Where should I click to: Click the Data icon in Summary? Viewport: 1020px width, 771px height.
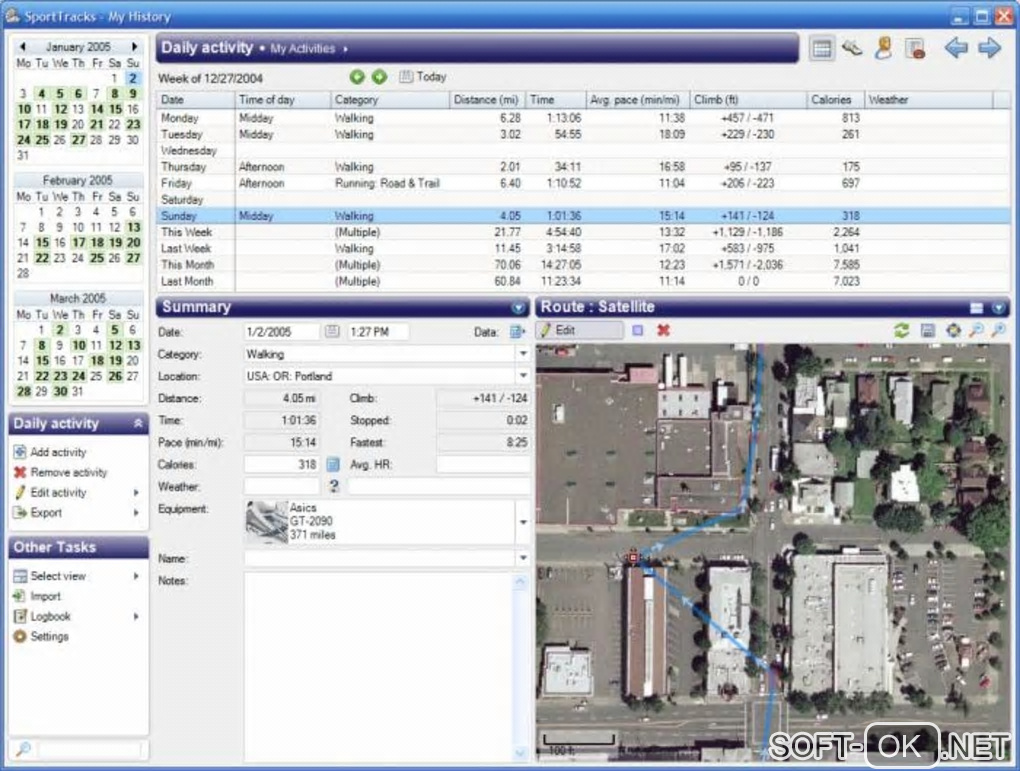[517, 332]
